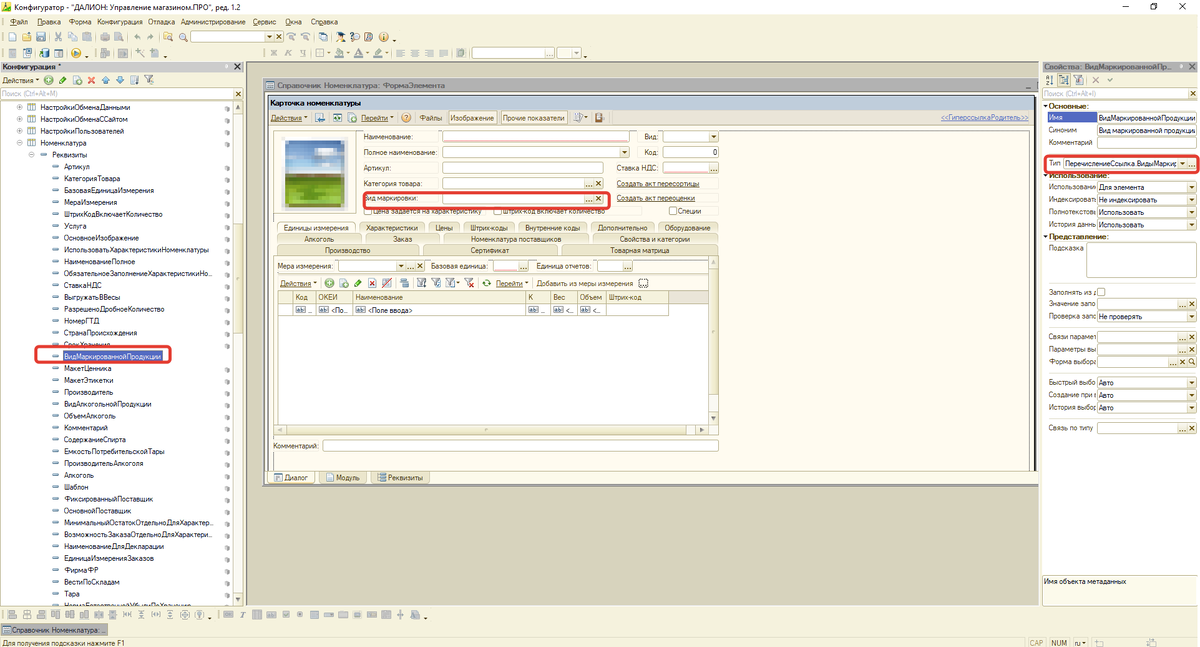Open the fill color bucket tool
The height and width of the screenshot is (647, 1200).
340,53
